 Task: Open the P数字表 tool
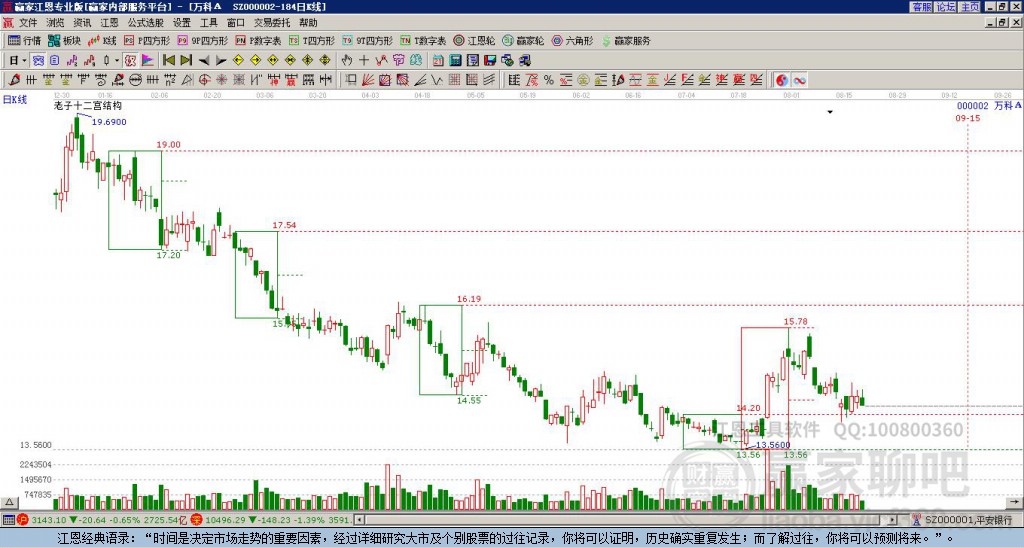258,40
